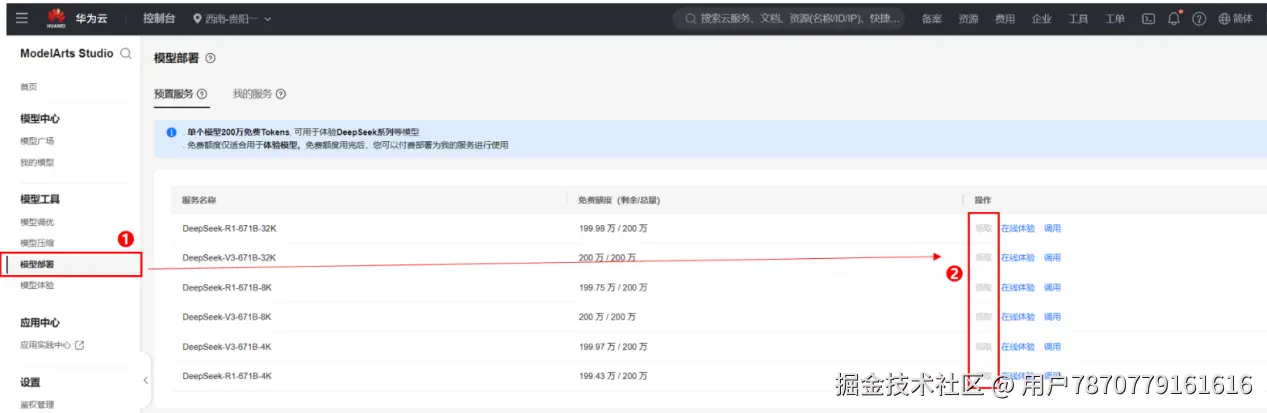The image size is (1267, 413).
Task: Click the blue info icon in notice banner
Action: [x=172, y=132]
